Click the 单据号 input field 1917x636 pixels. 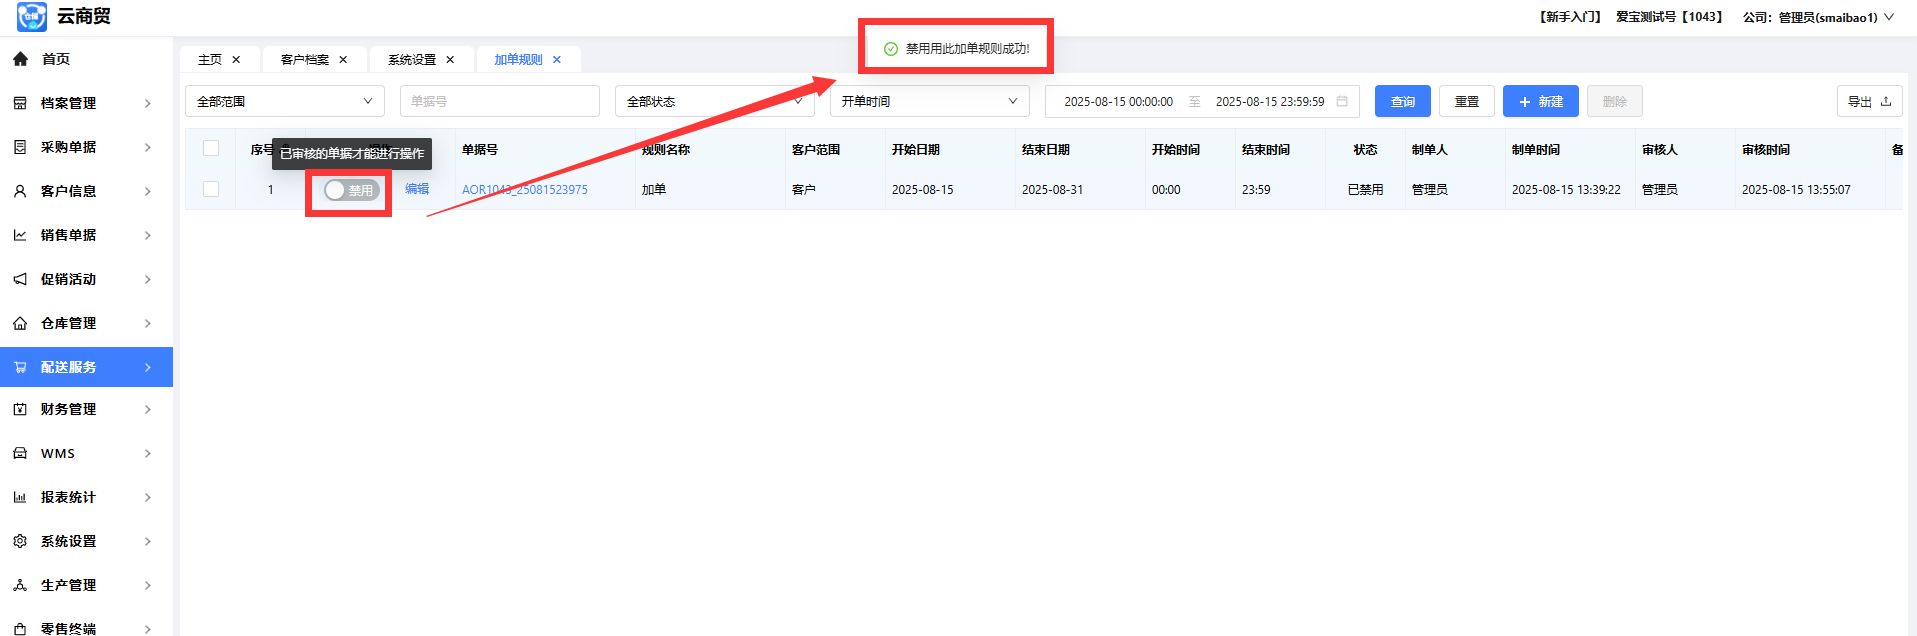click(499, 101)
